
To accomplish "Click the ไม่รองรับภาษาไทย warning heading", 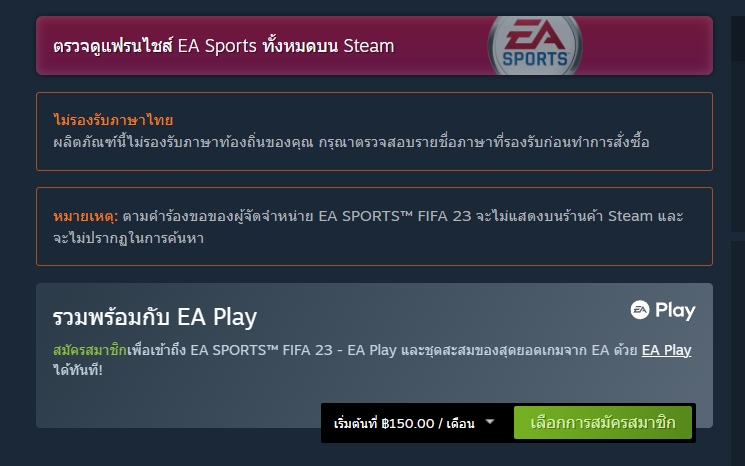I will coord(113,120).
